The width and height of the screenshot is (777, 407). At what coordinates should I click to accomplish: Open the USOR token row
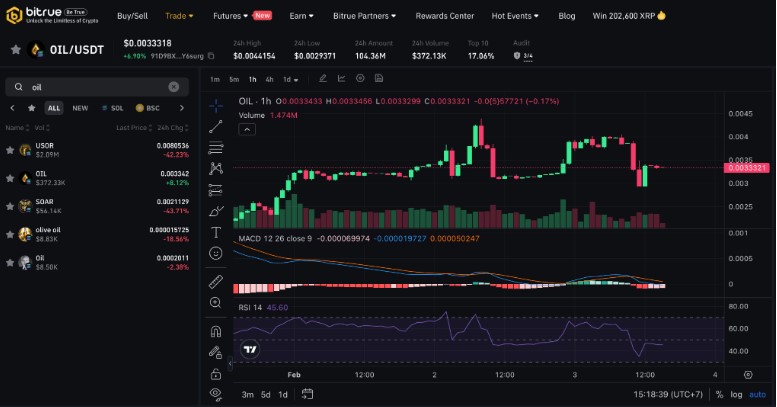pyautogui.click(x=97, y=150)
